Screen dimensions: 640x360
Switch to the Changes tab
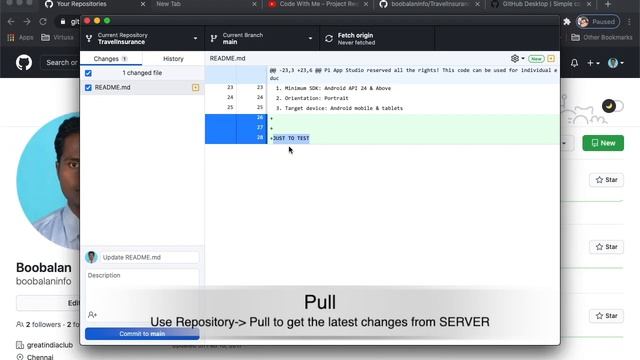111,59
